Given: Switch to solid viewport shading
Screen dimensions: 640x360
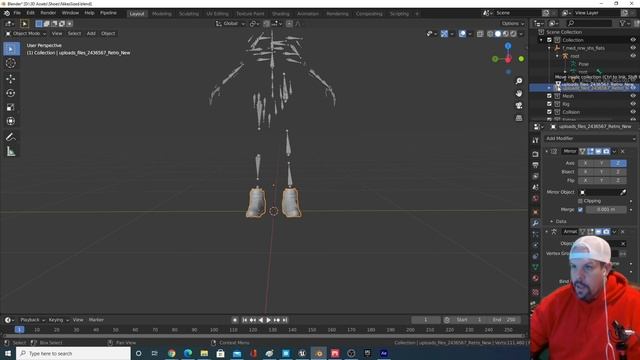Looking at the screenshot, I should tap(498, 34).
